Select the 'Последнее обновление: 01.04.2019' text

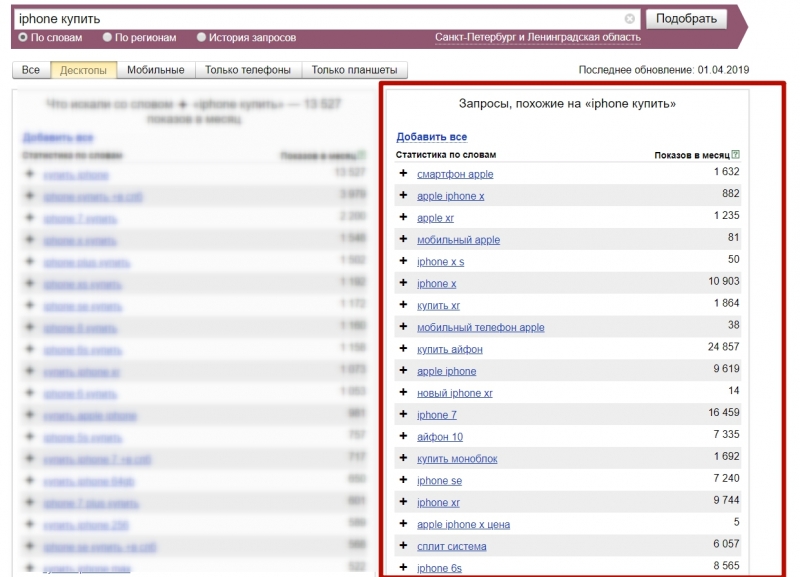(x=664, y=70)
